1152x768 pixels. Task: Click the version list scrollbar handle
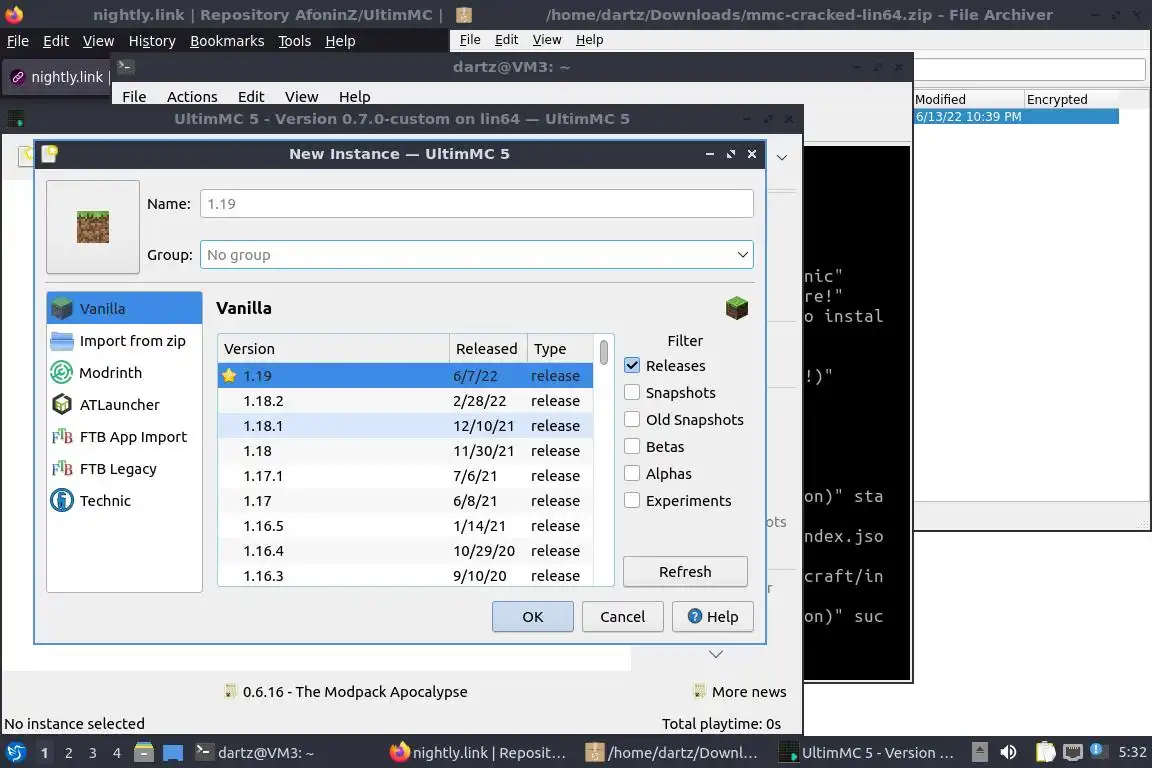point(603,352)
